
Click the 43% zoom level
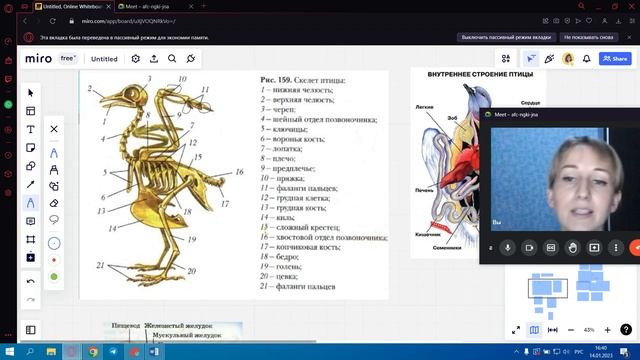(589, 330)
